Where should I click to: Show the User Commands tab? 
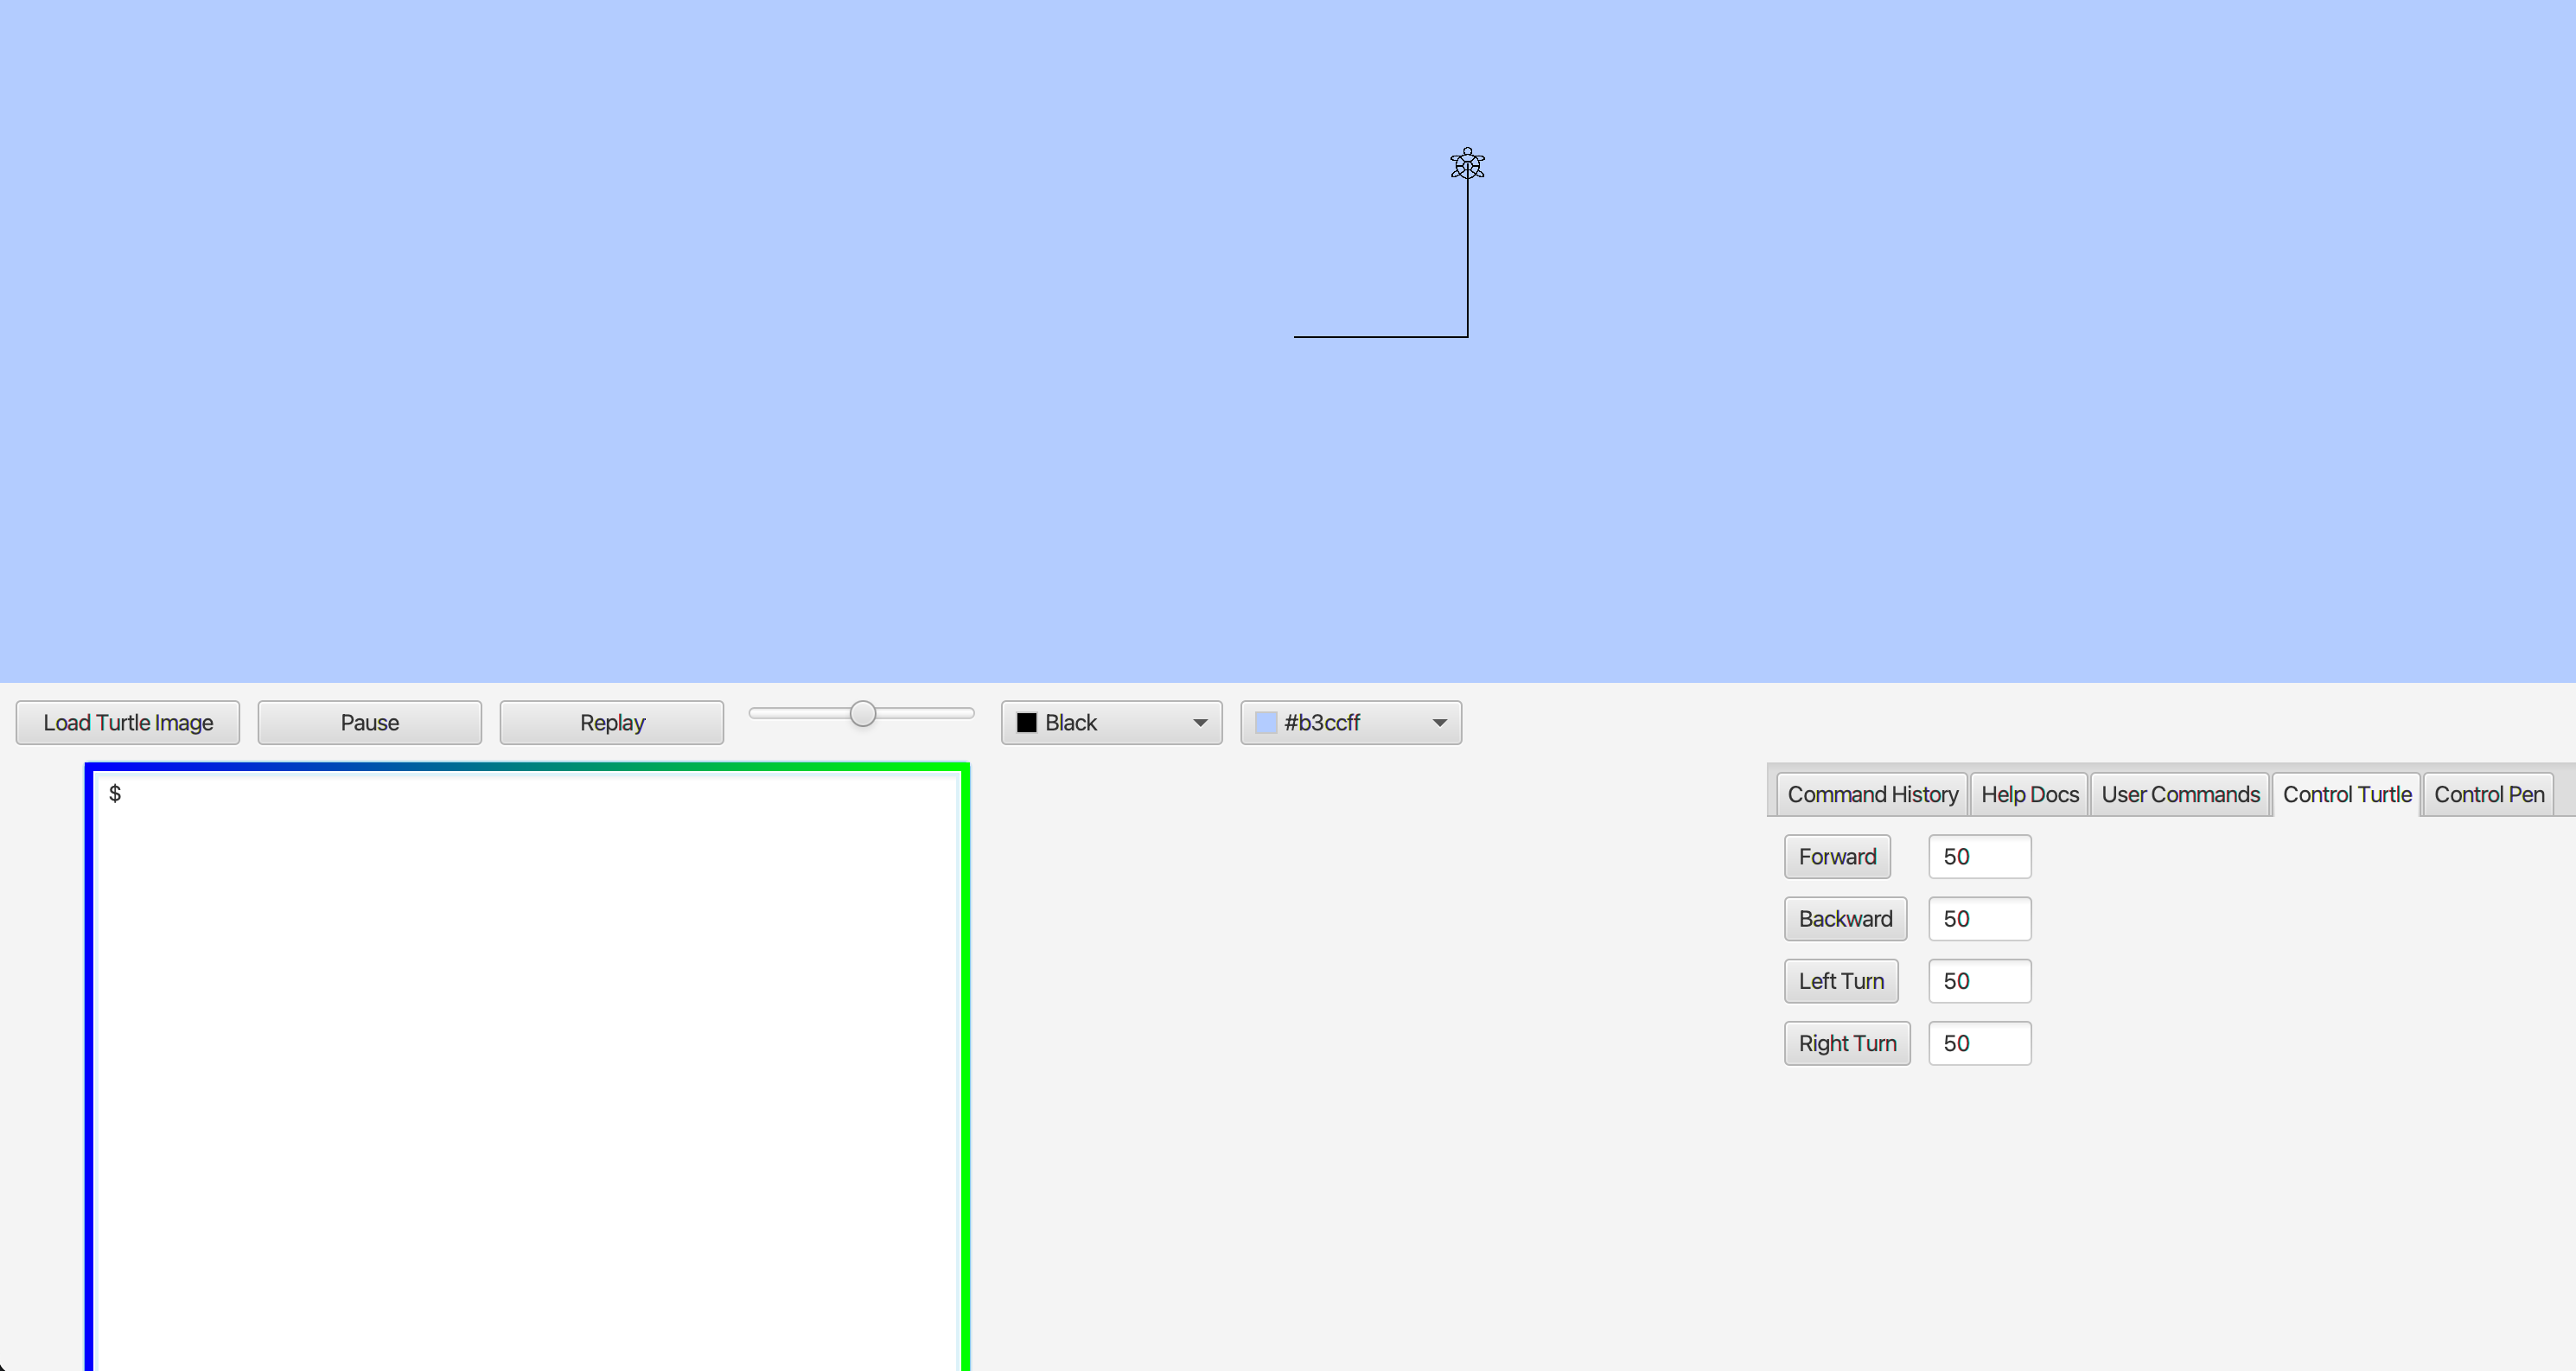pyautogui.click(x=2180, y=794)
